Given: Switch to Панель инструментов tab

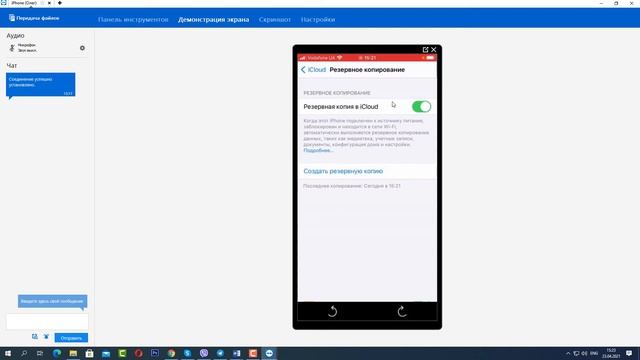Looking at the screenshot, I should point(133,19).
